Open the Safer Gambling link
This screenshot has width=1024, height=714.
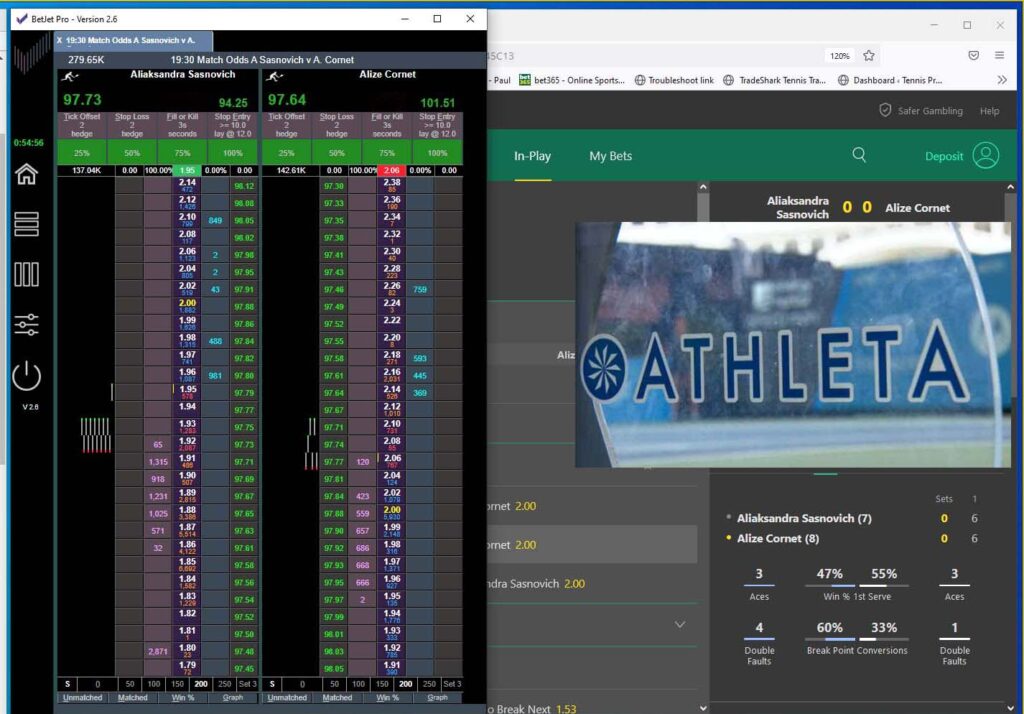[x=921, y=110]
